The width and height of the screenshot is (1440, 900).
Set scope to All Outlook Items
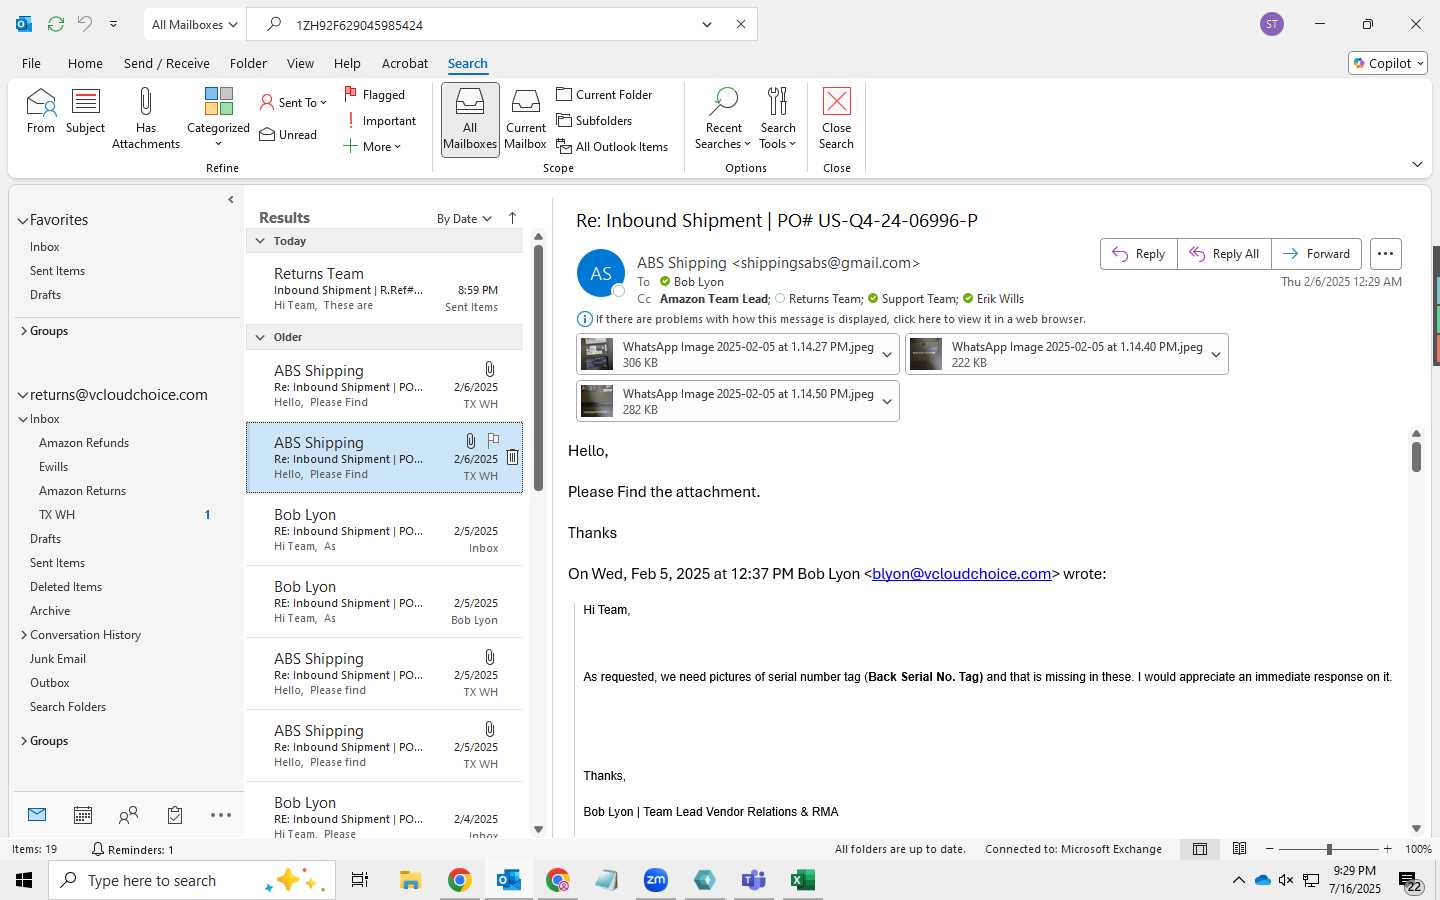pos(612,146)
